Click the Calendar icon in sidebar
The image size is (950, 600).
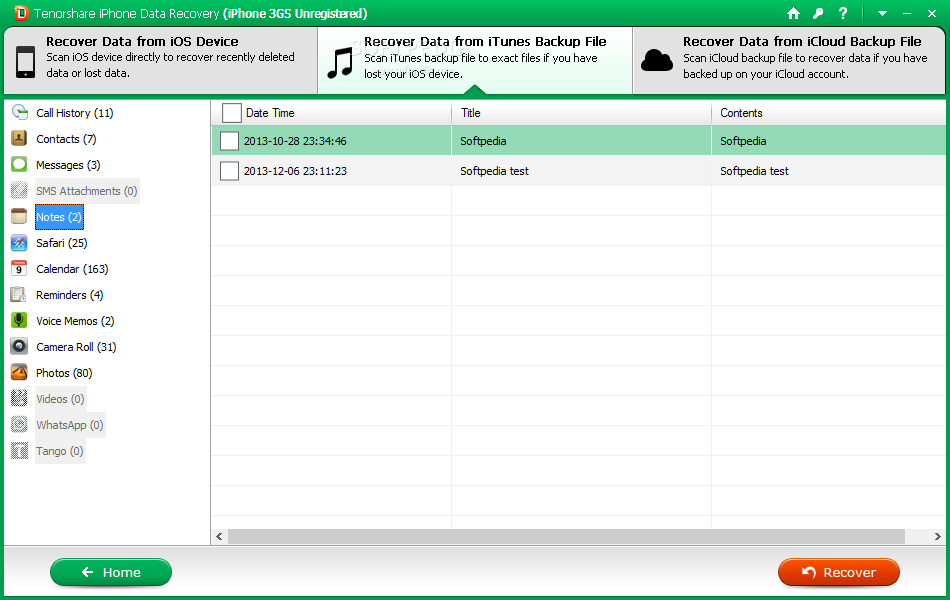pos(19,269)
